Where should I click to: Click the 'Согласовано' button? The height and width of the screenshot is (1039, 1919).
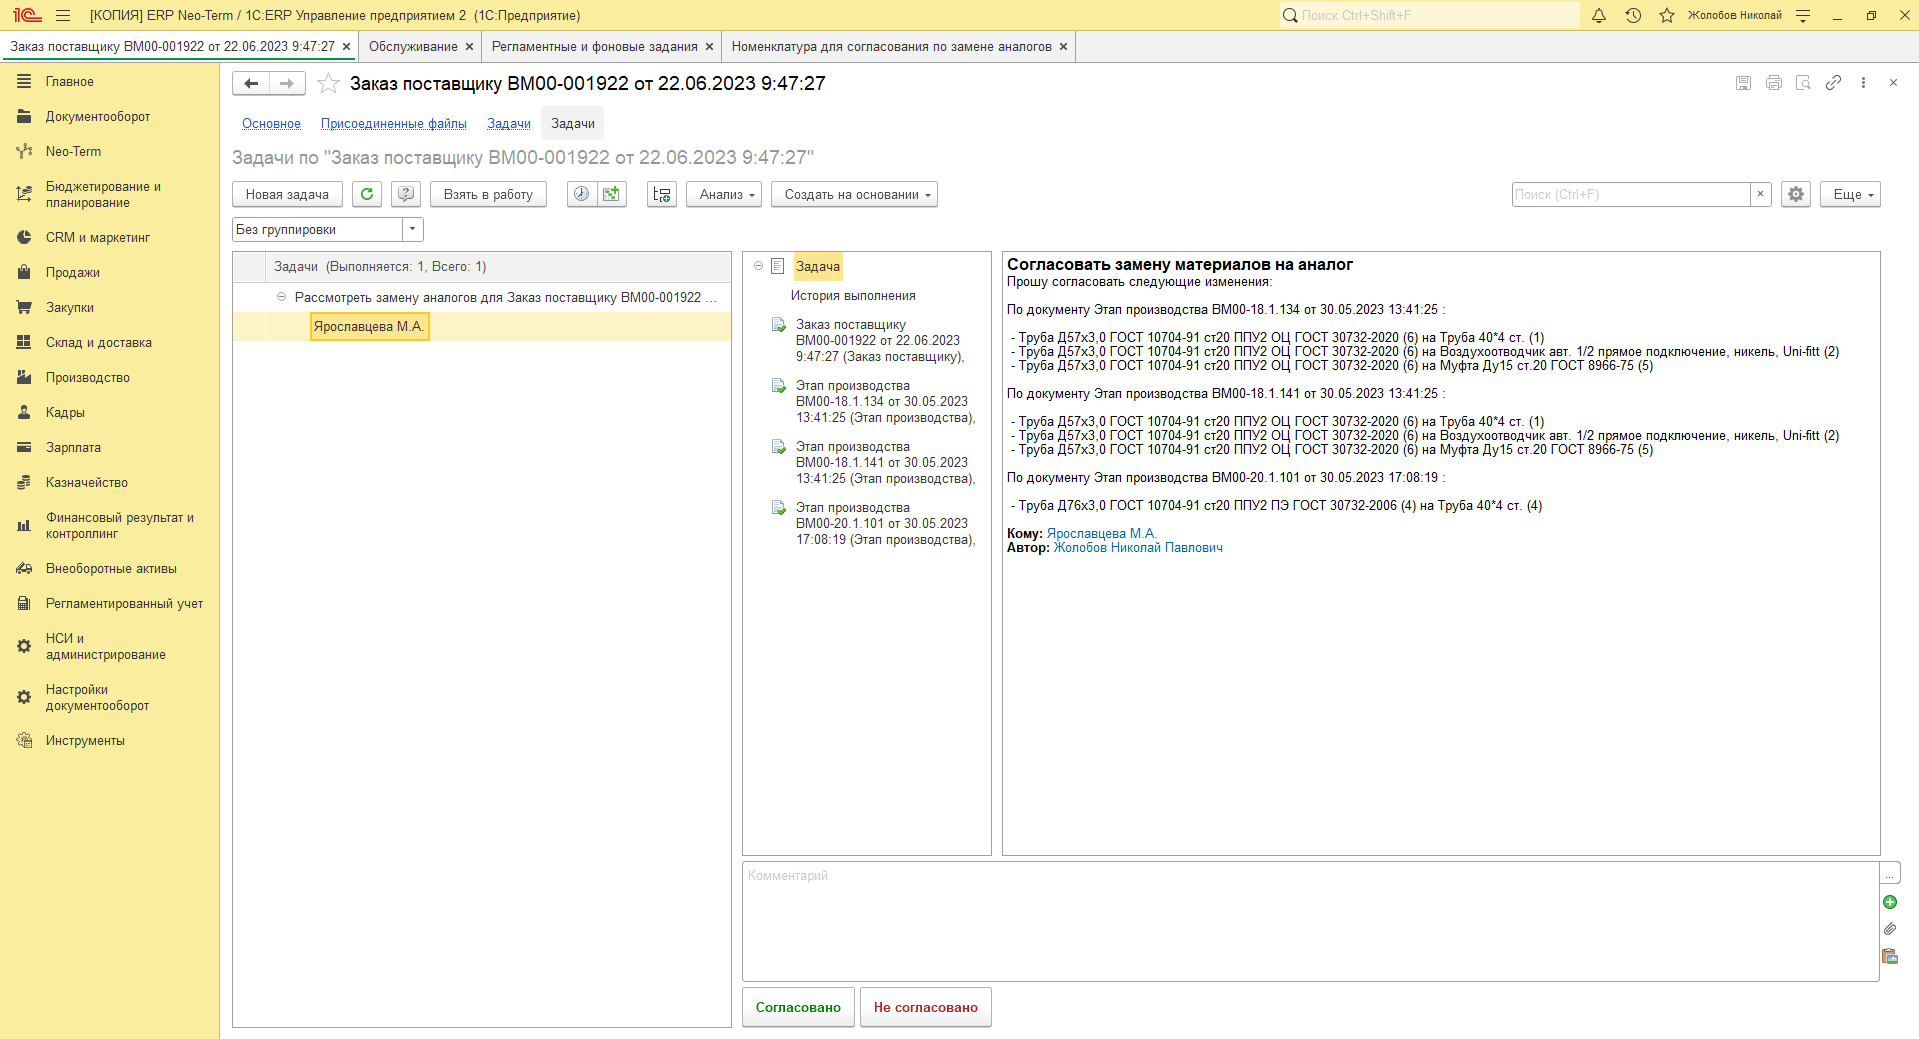tap(798, 1007)
